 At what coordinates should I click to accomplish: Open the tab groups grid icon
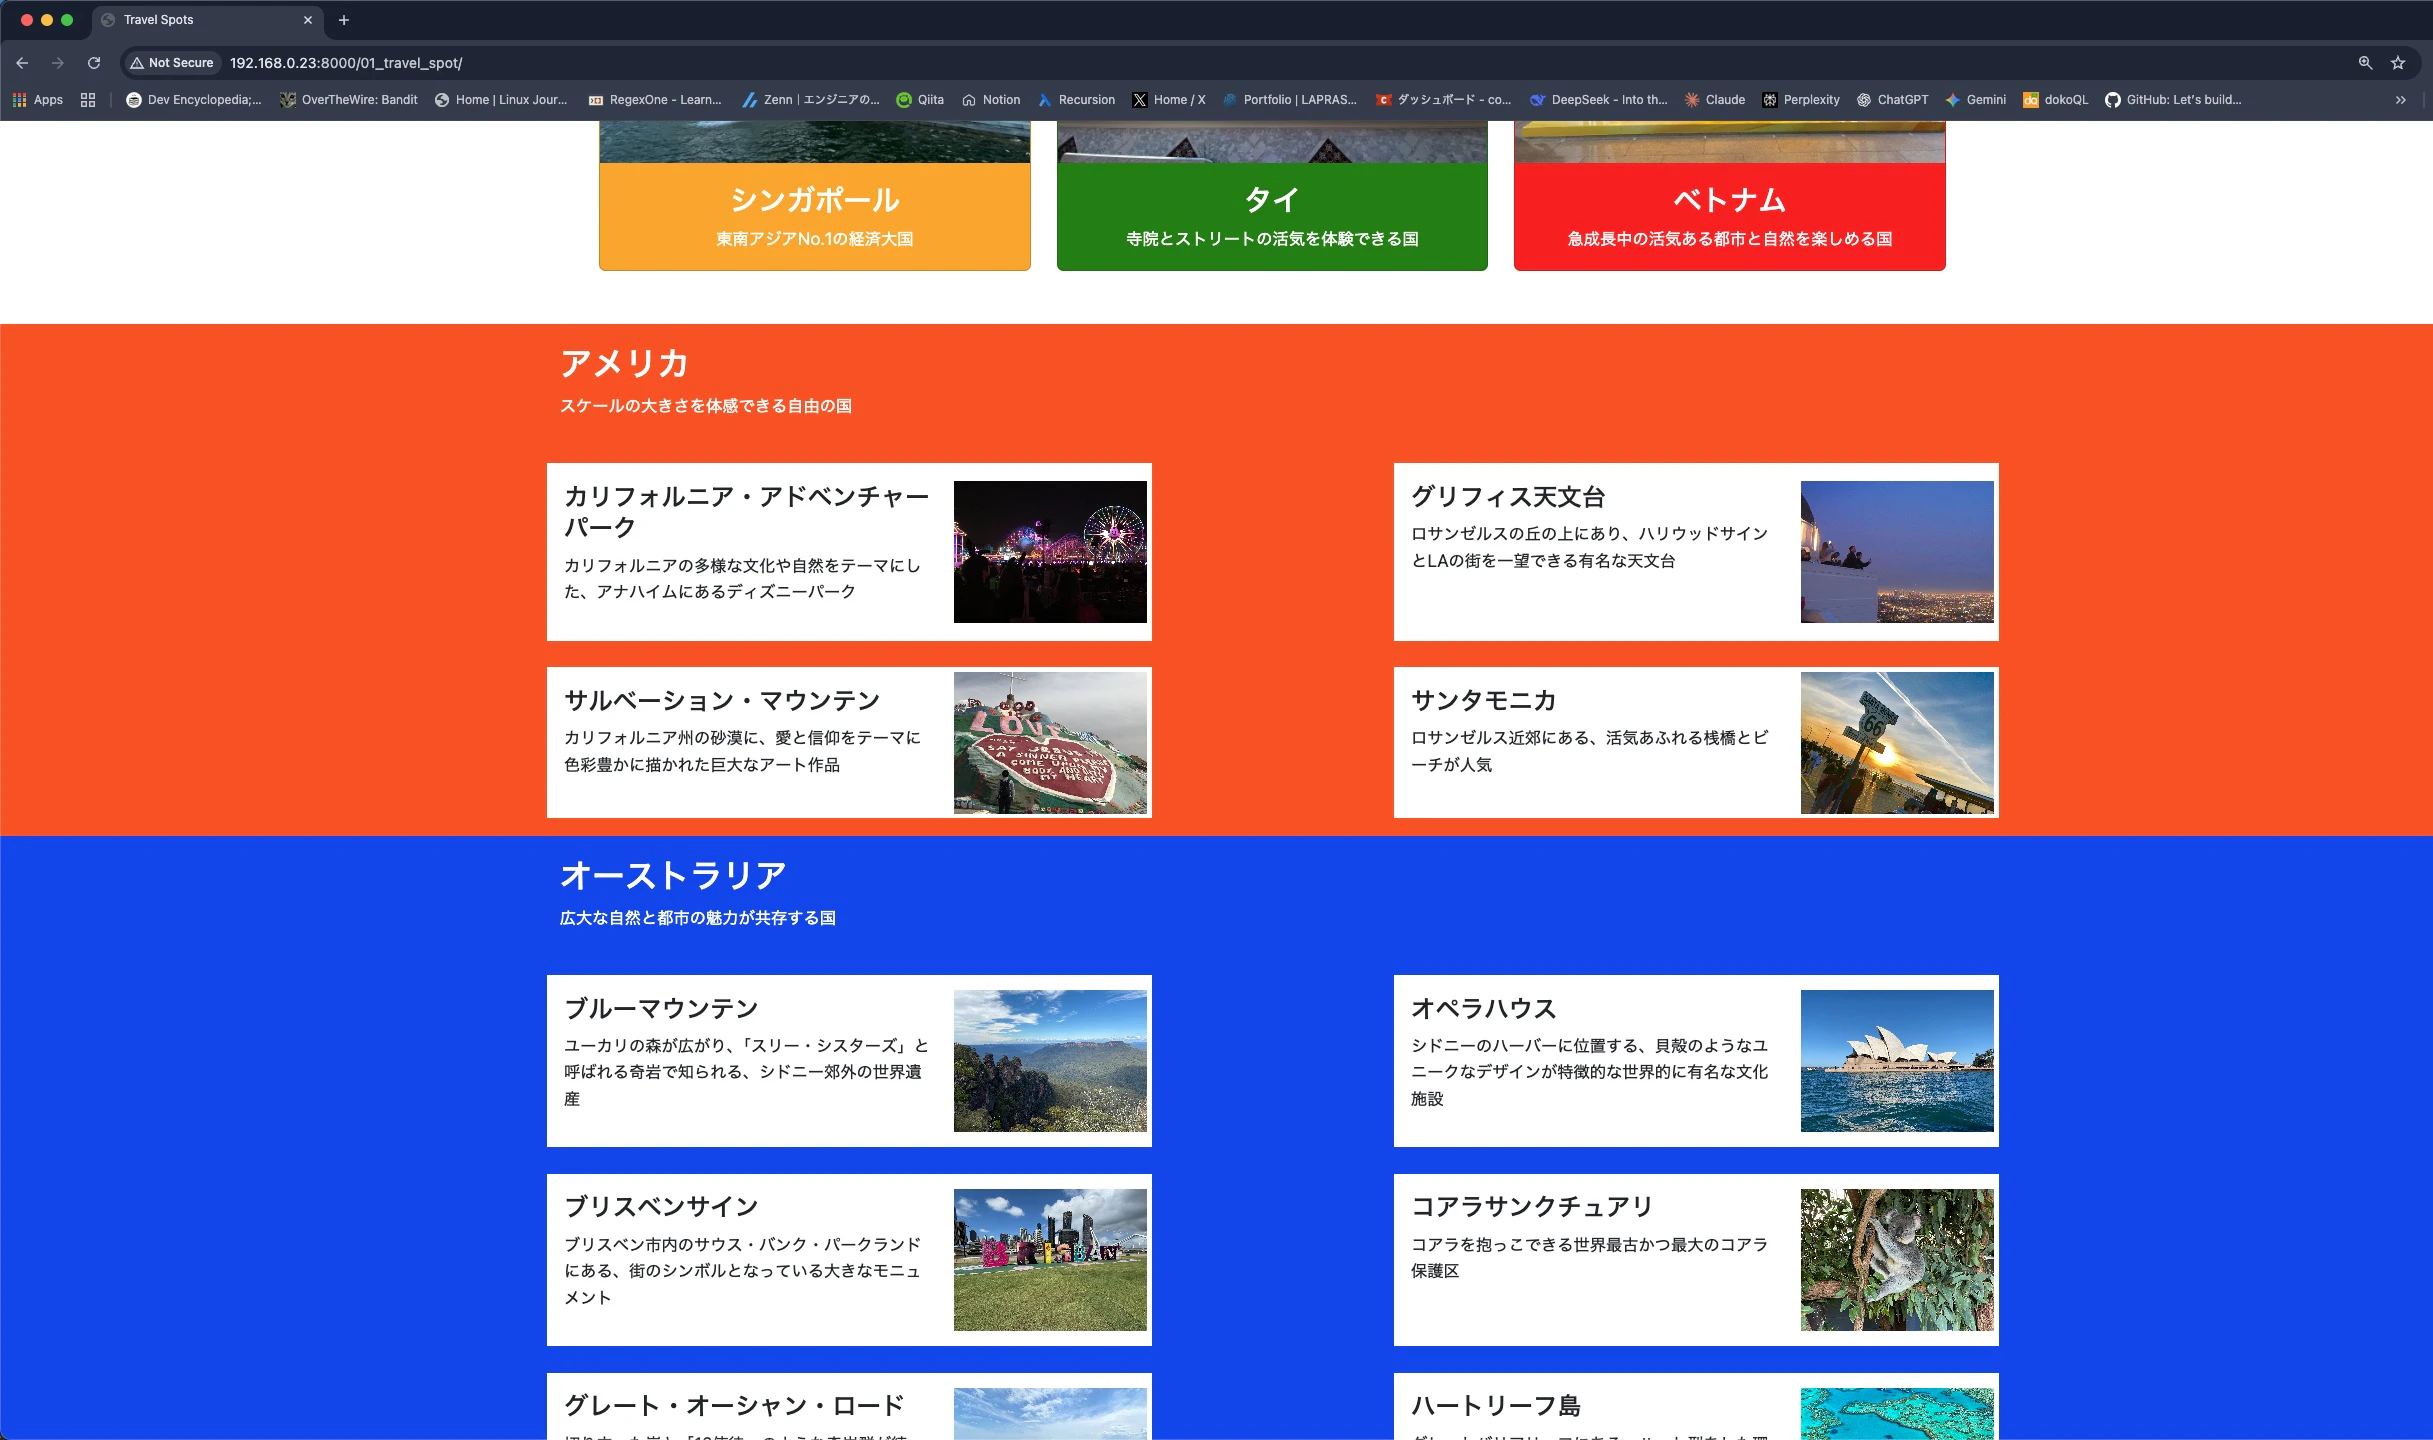(x=88, y=100)
